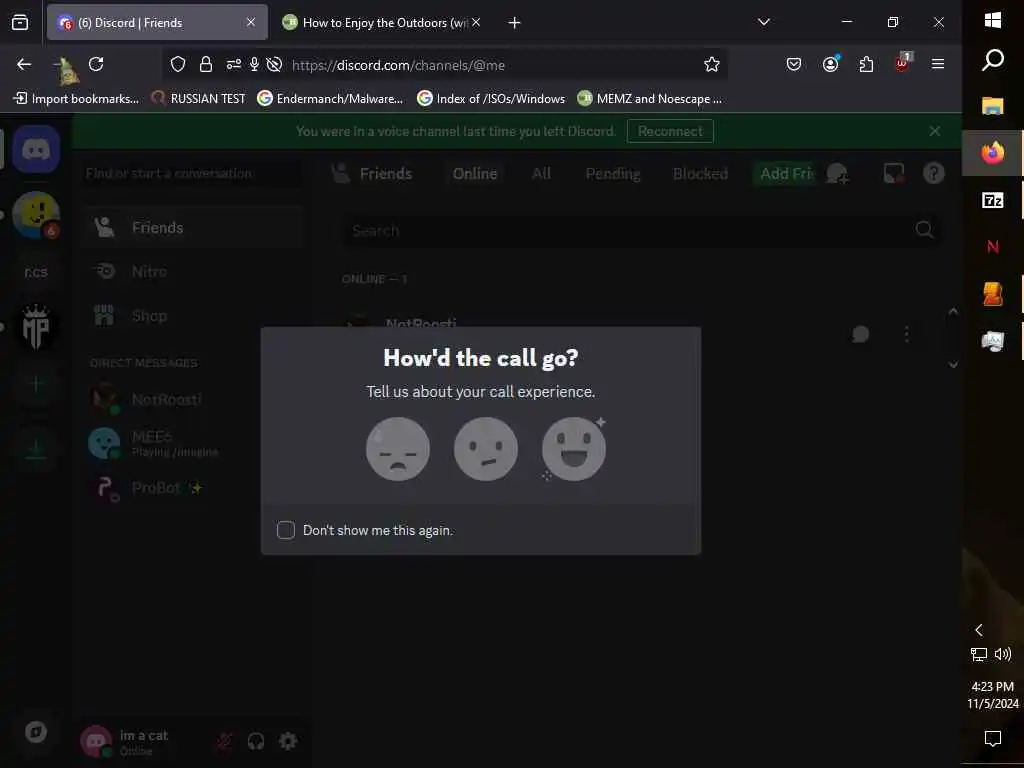Switch to the All friends tab

pyautogui.click(x=541, y=174)
